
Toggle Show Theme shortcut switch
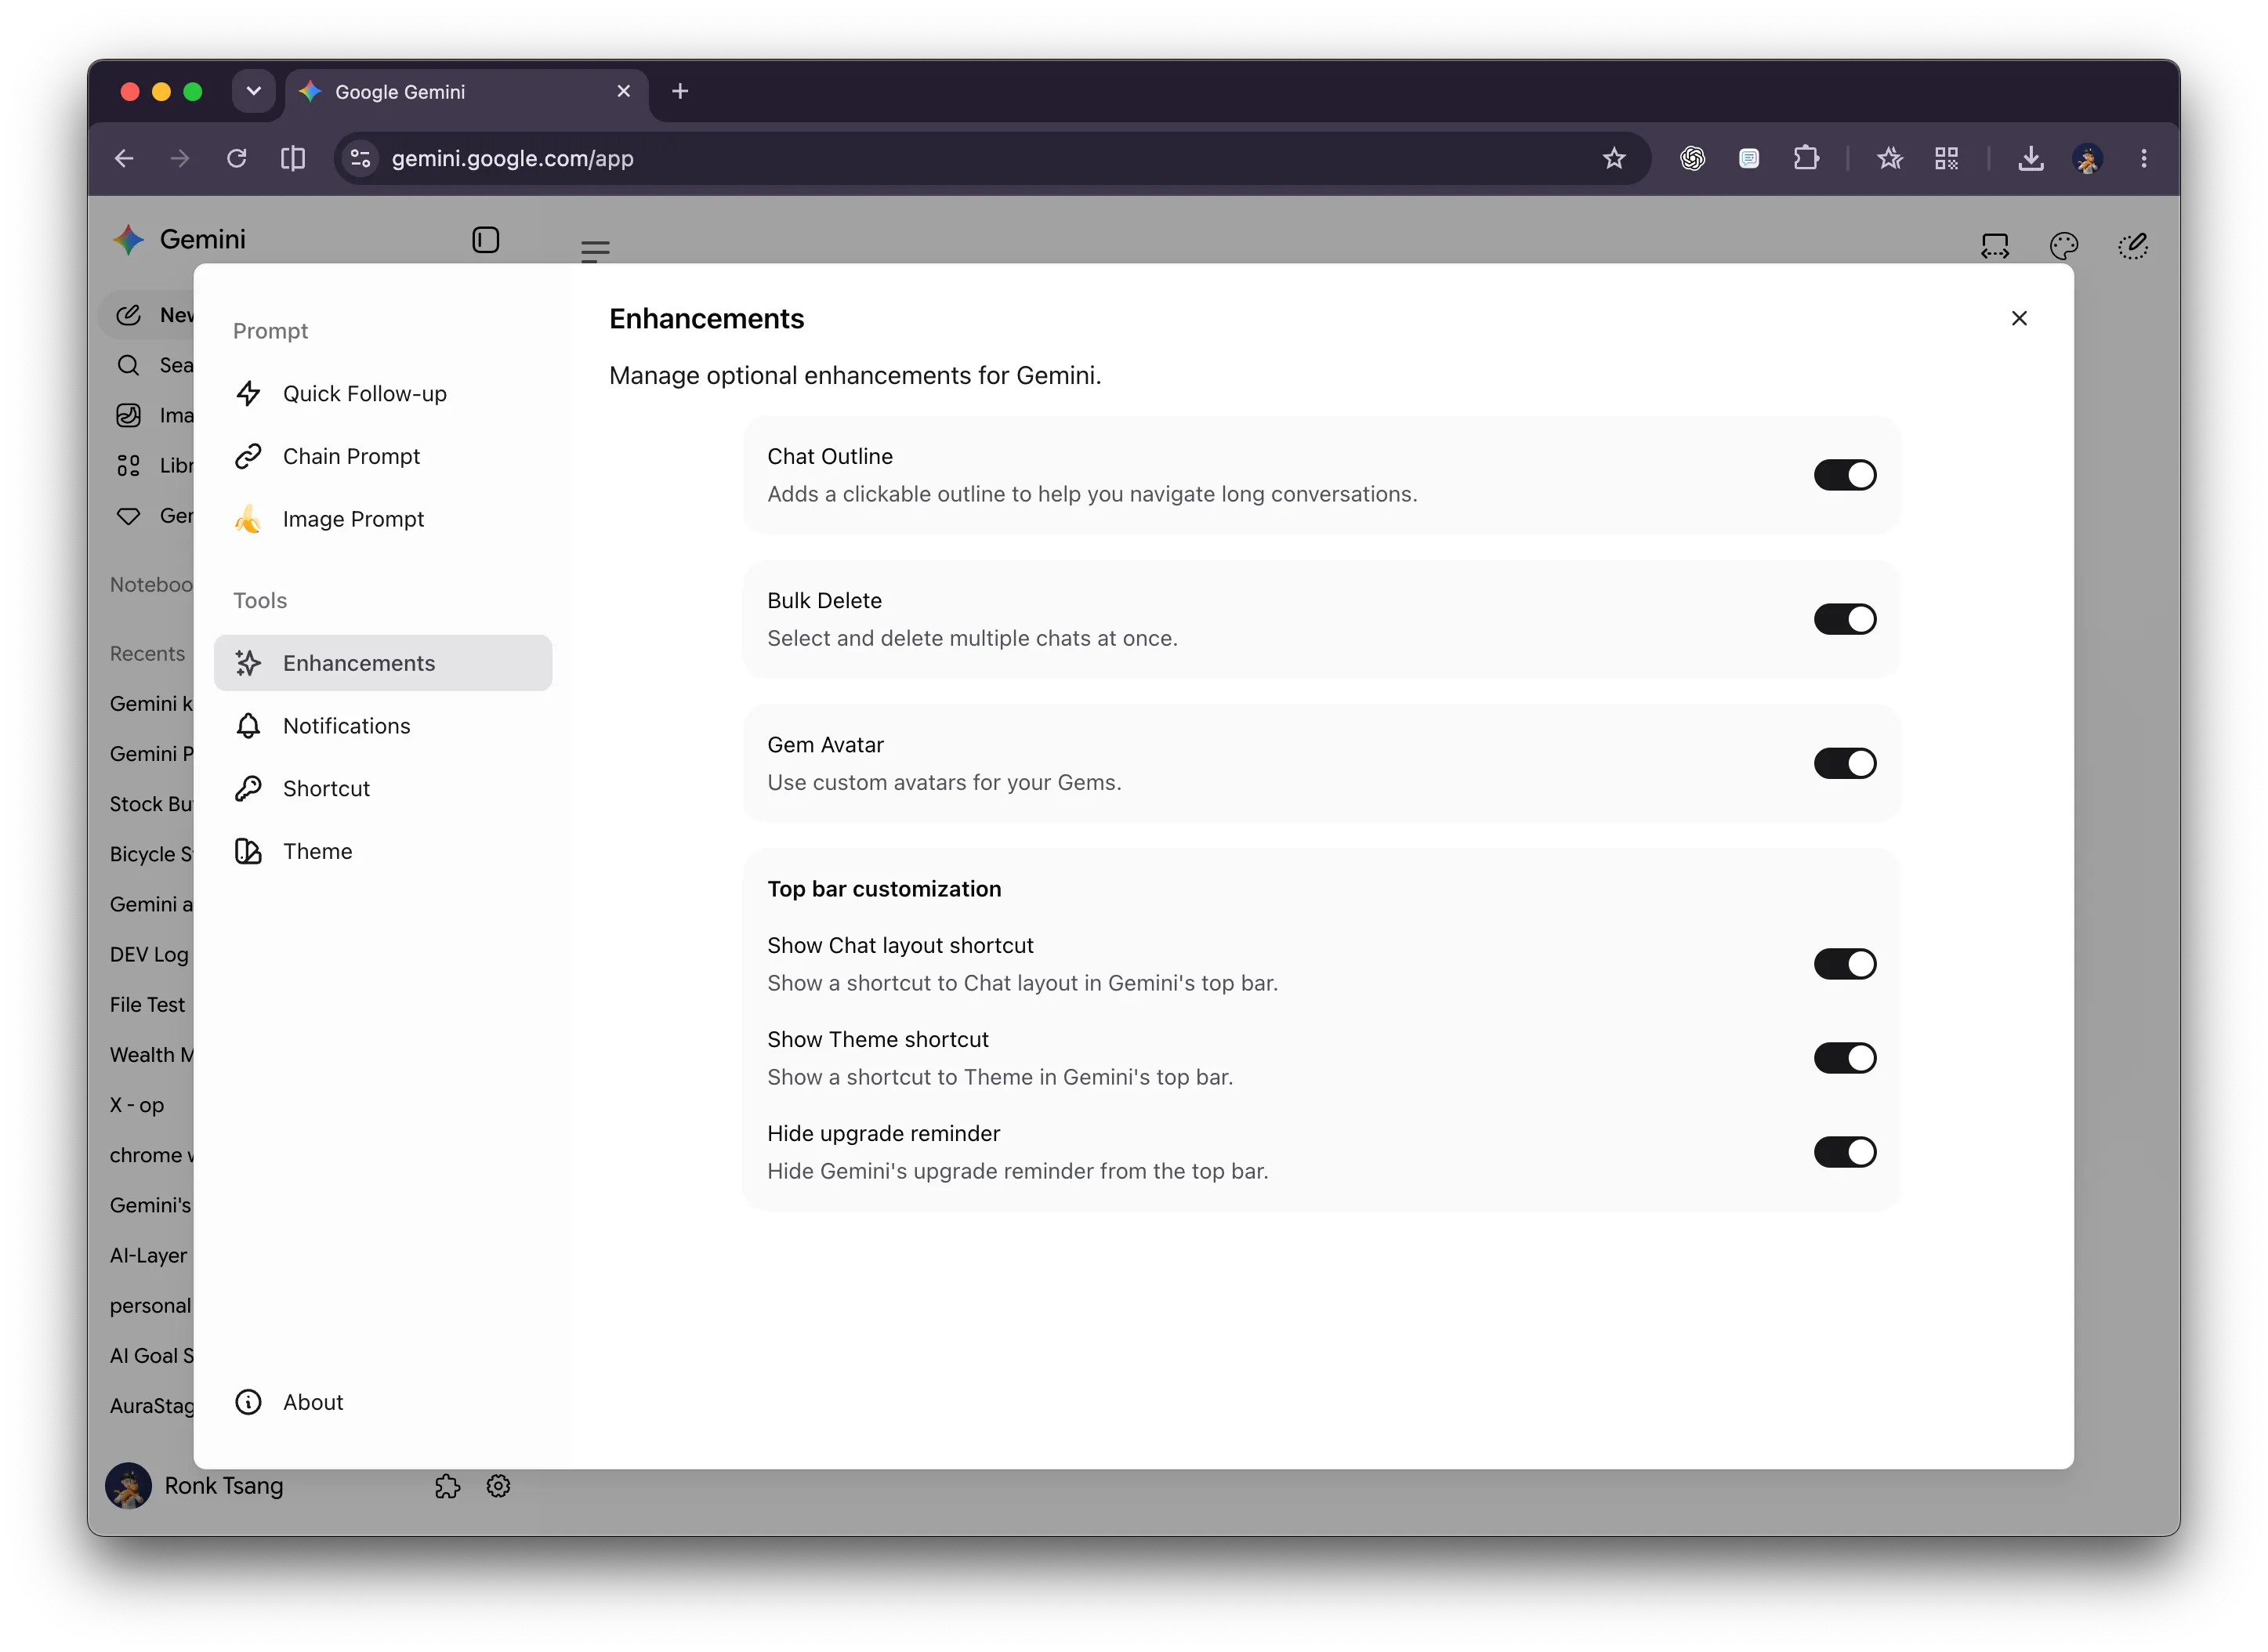pyautogui.click(x=1845, y=1058)
